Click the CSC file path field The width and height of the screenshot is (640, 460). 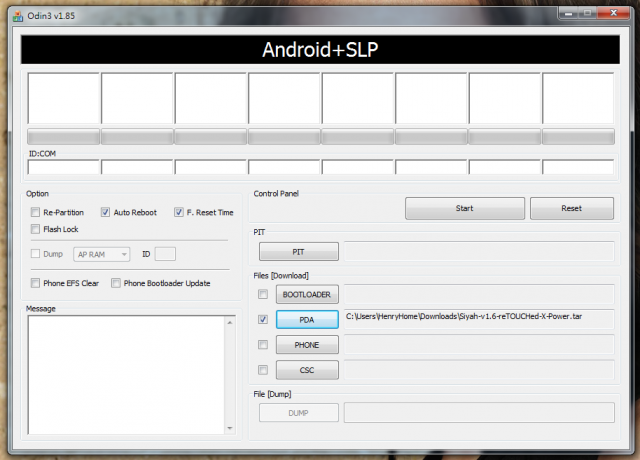pyautogui.click(x=479, y=369)
